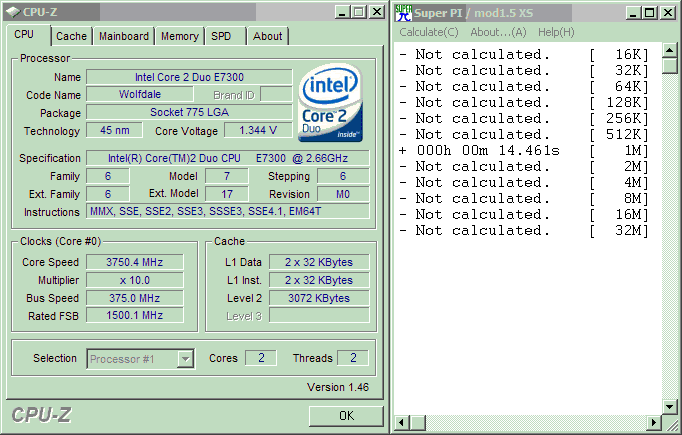This screenshot has width=682, height=435.
Task: Click the Cores value field
Action: point(261,358)
